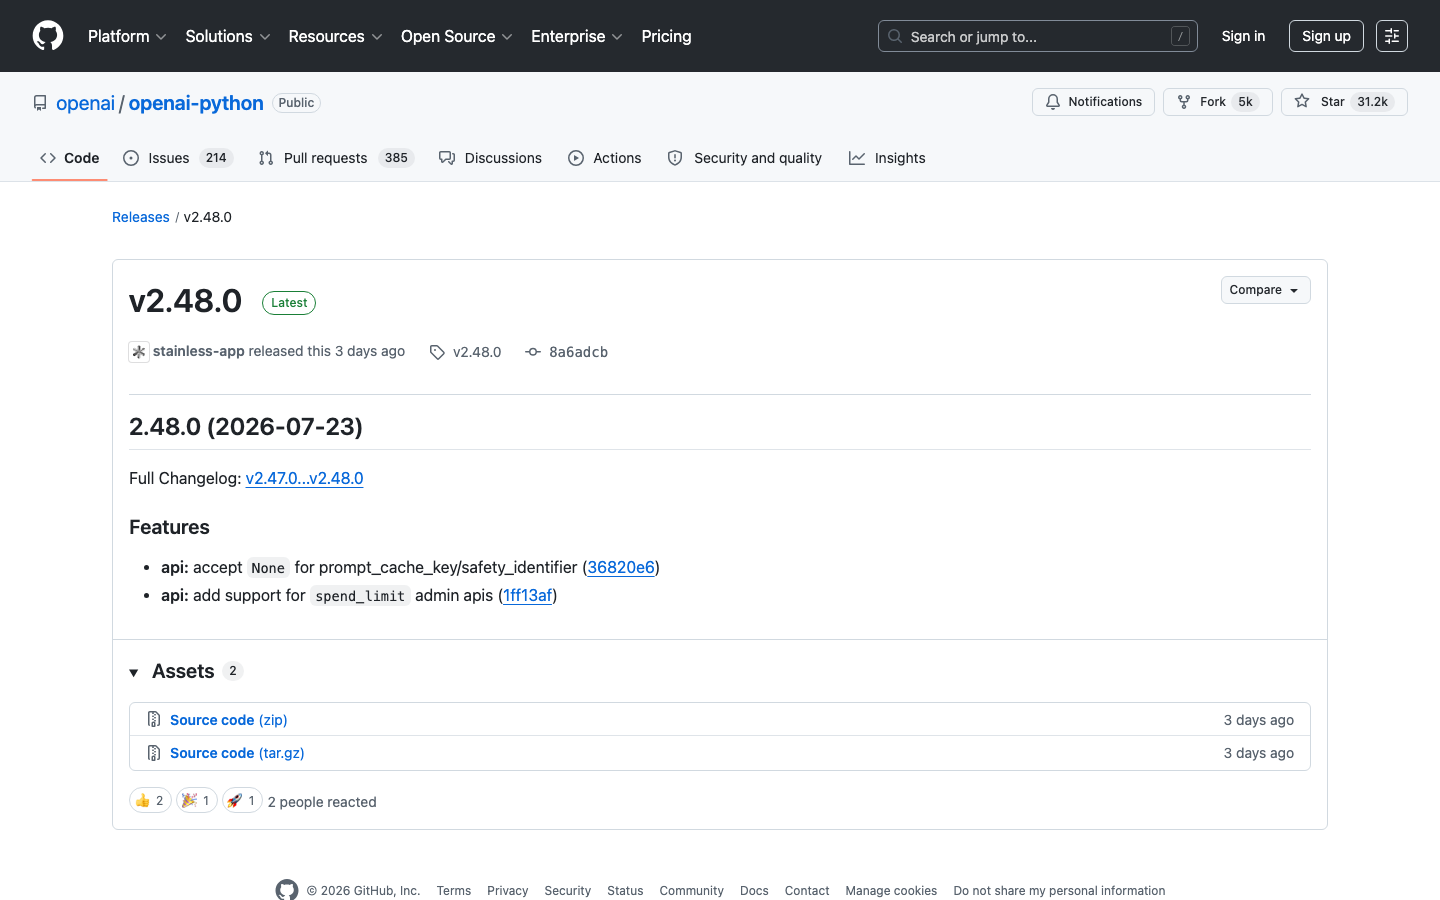
Task: Open the GitHub homepage logo
Action: coord(48,36)
